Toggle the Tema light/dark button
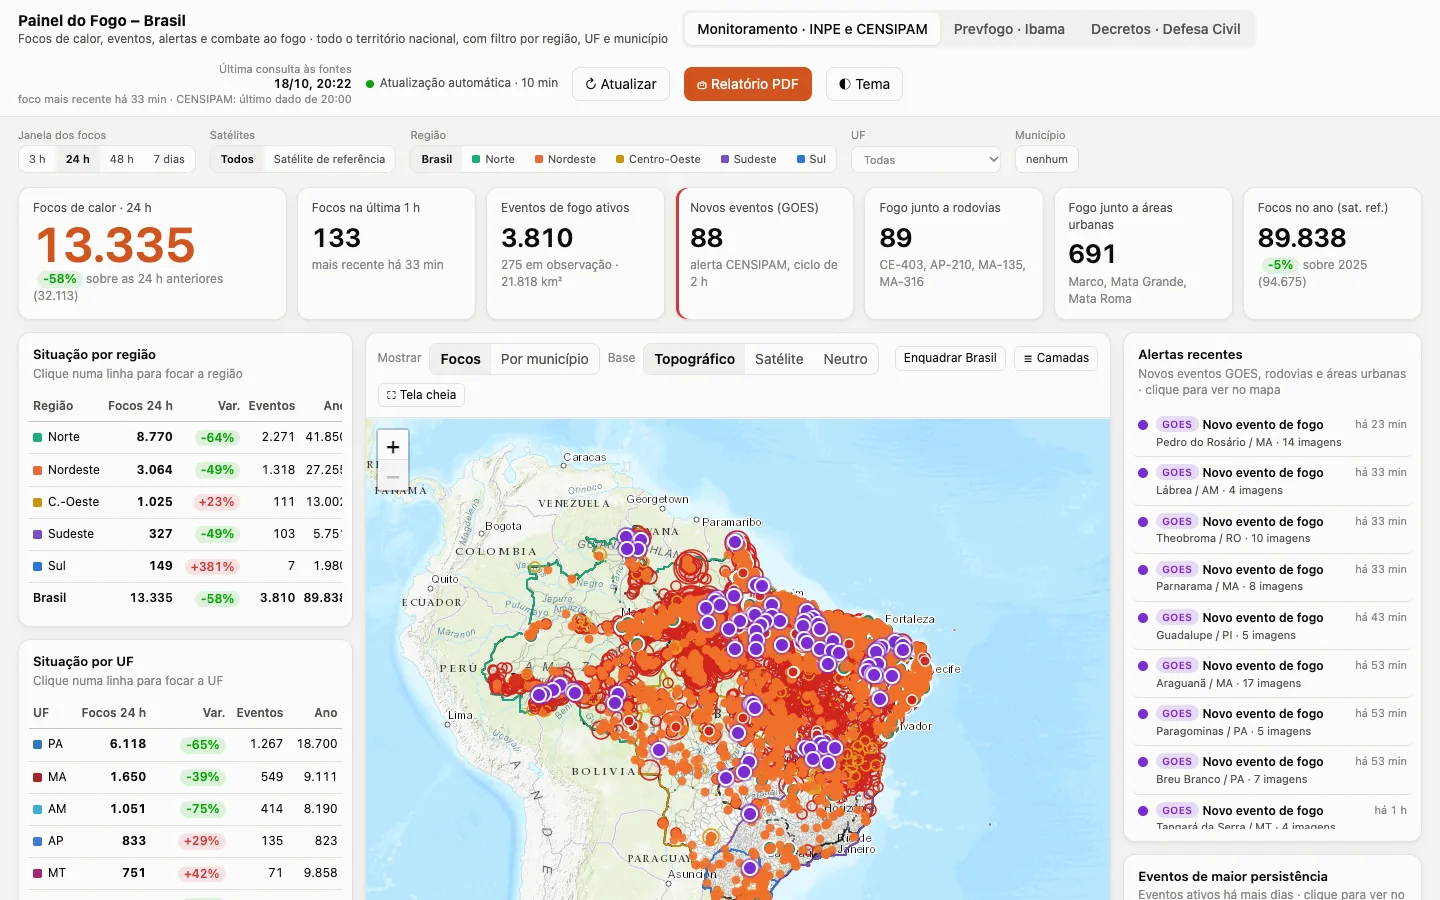1440x900 pixels. 864,84
